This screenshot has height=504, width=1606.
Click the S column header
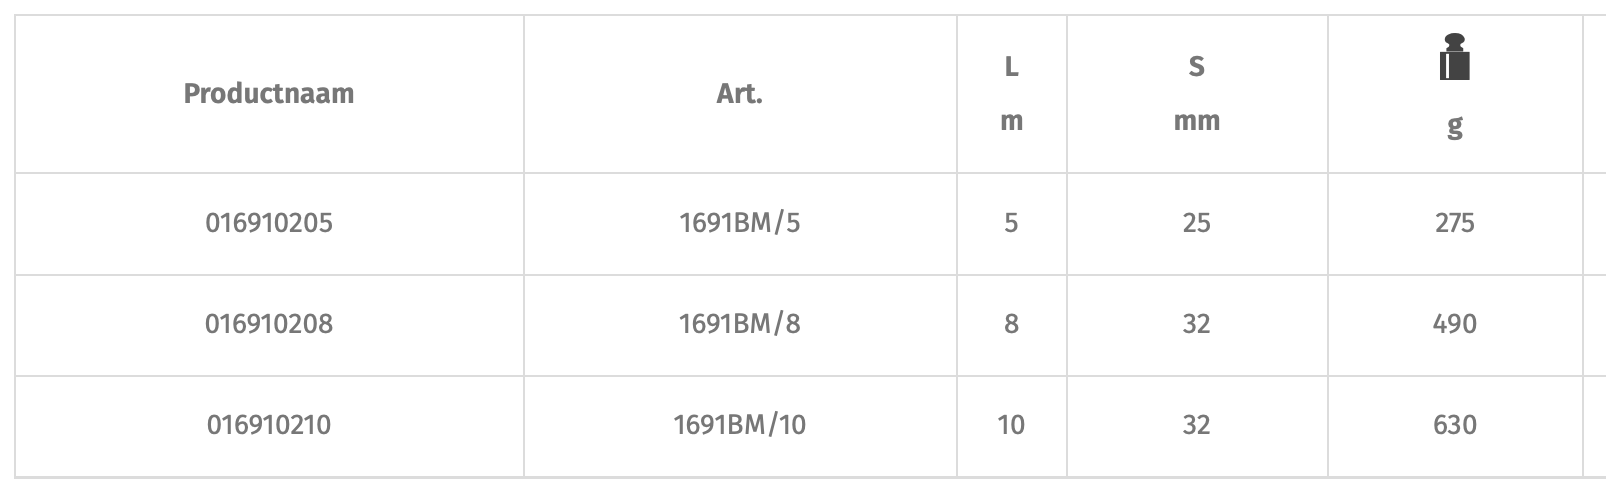coord(1196,68)
